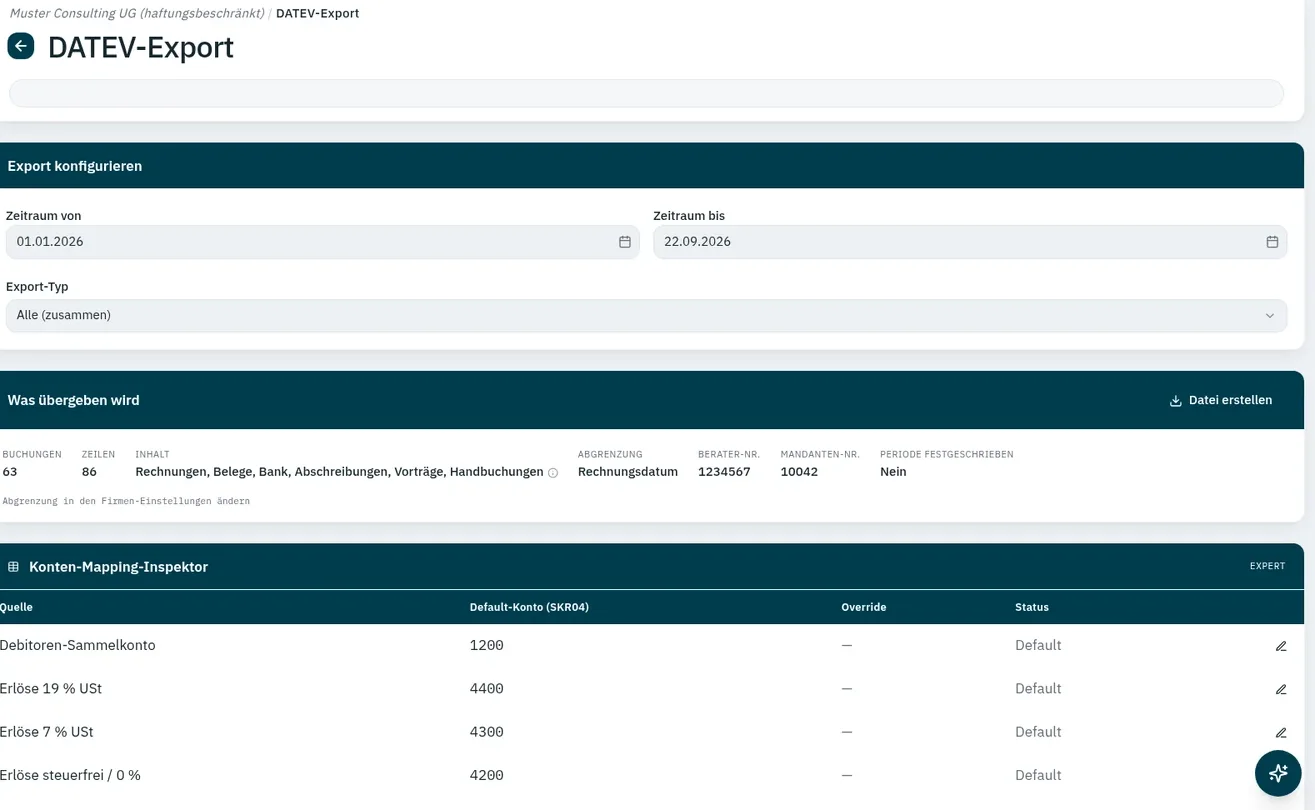Click account number 1200
This screenshot has width=1315, height=810.
(486, 646)
